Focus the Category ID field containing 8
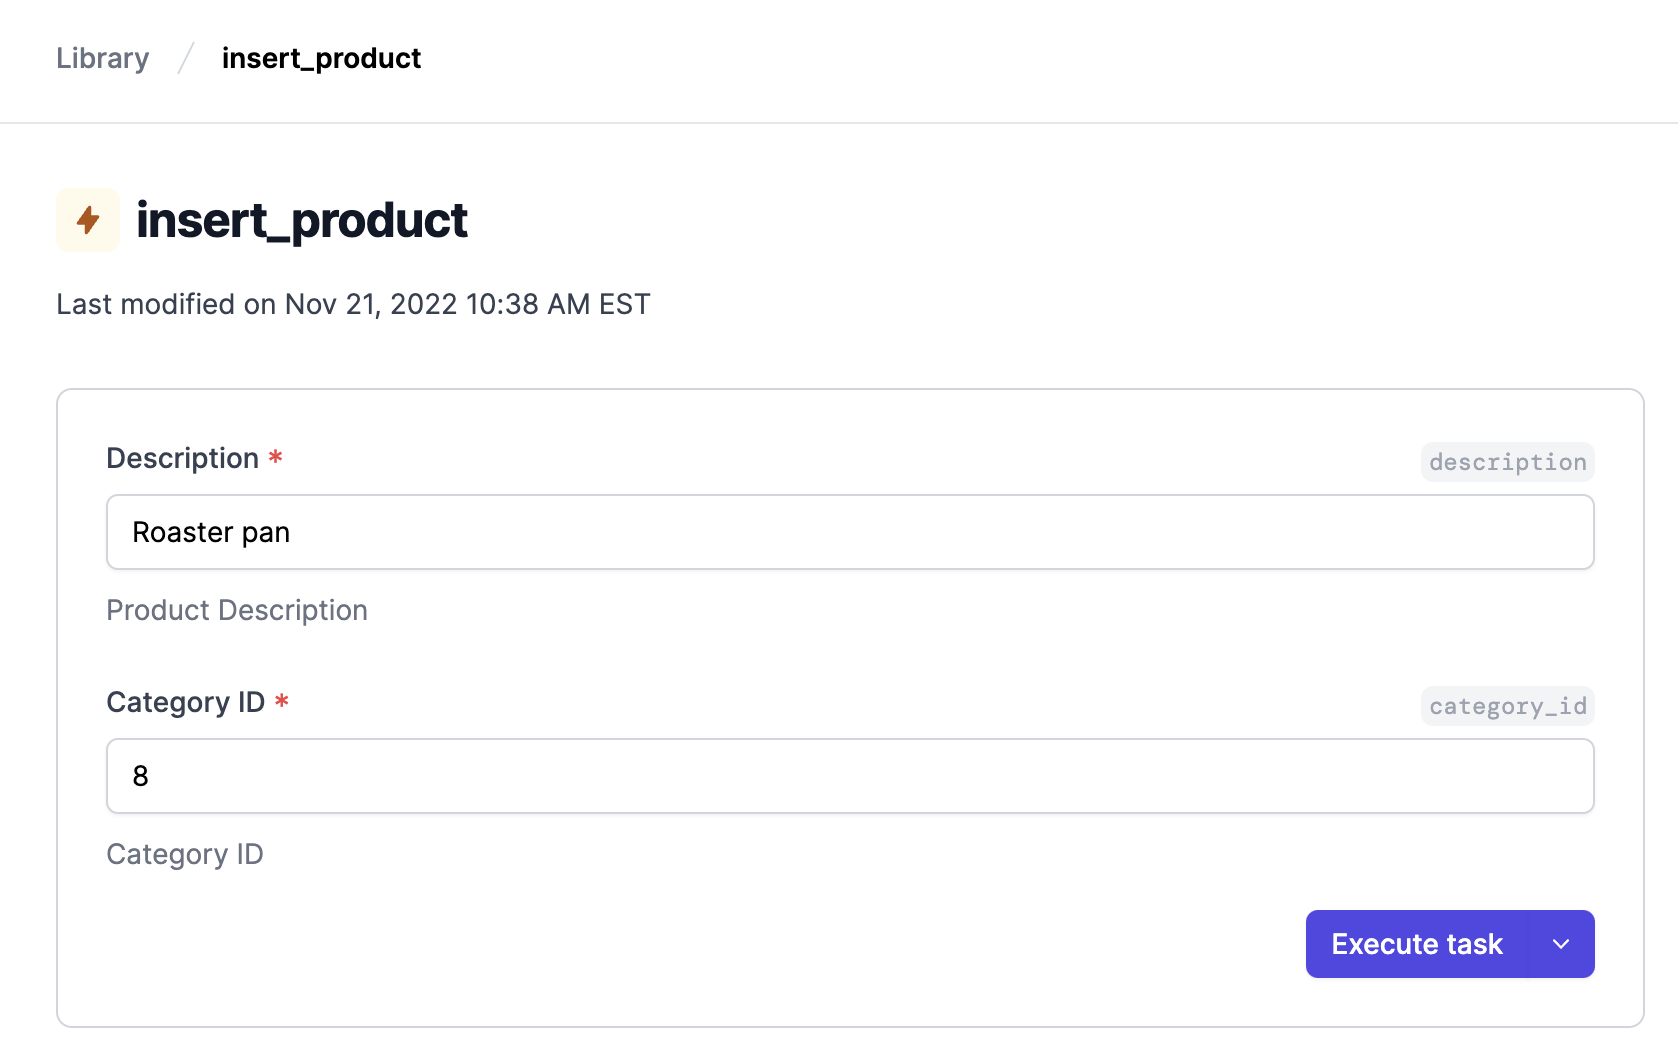 (850, 776)
